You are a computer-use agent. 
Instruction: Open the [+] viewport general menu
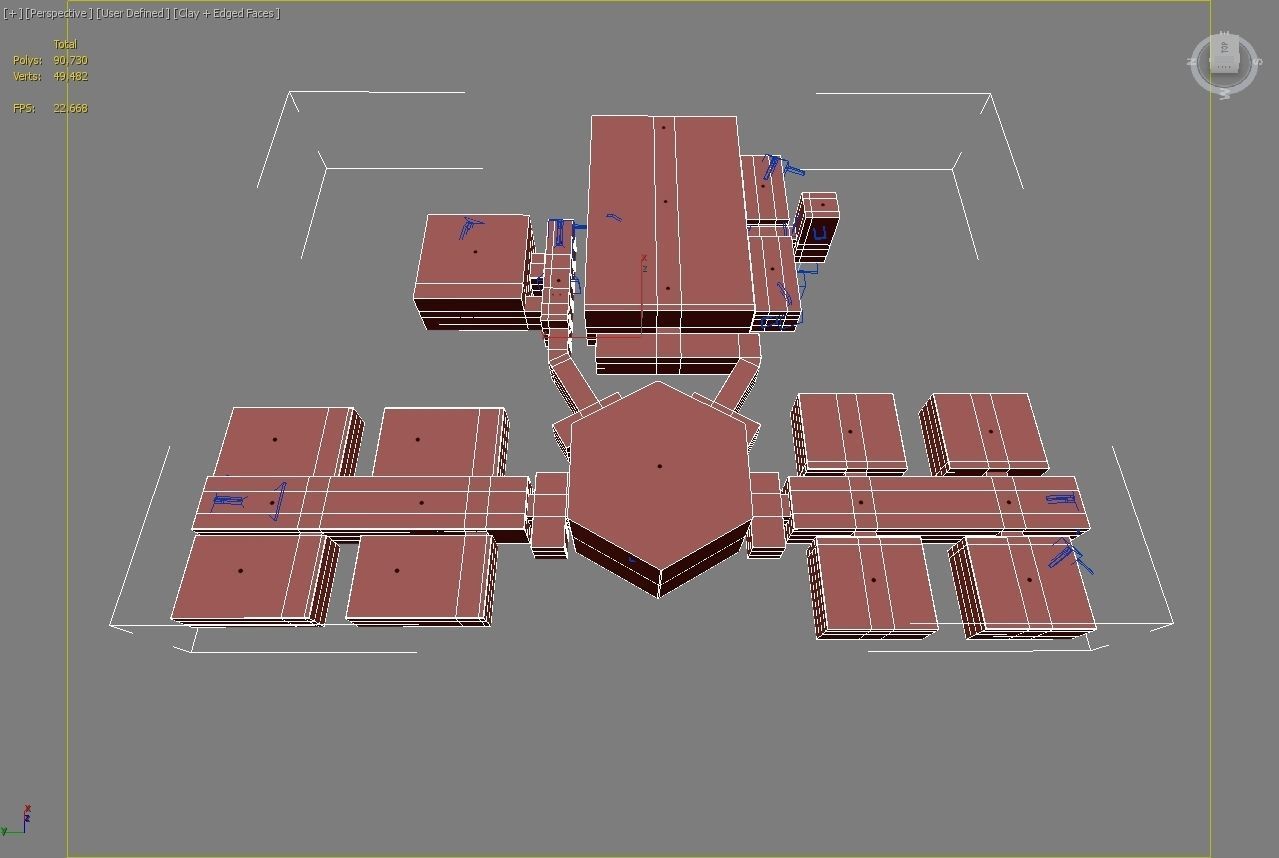14,13
